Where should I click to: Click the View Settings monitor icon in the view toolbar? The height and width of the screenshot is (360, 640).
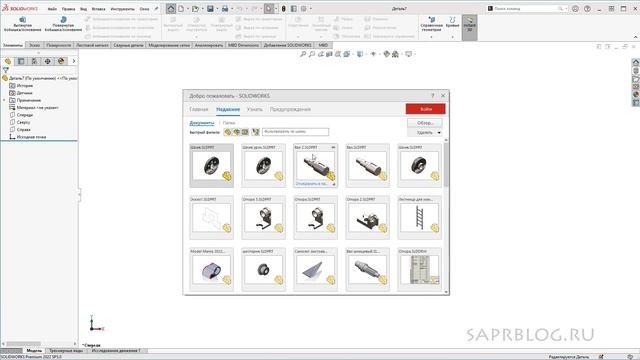[x=409, y=54]
